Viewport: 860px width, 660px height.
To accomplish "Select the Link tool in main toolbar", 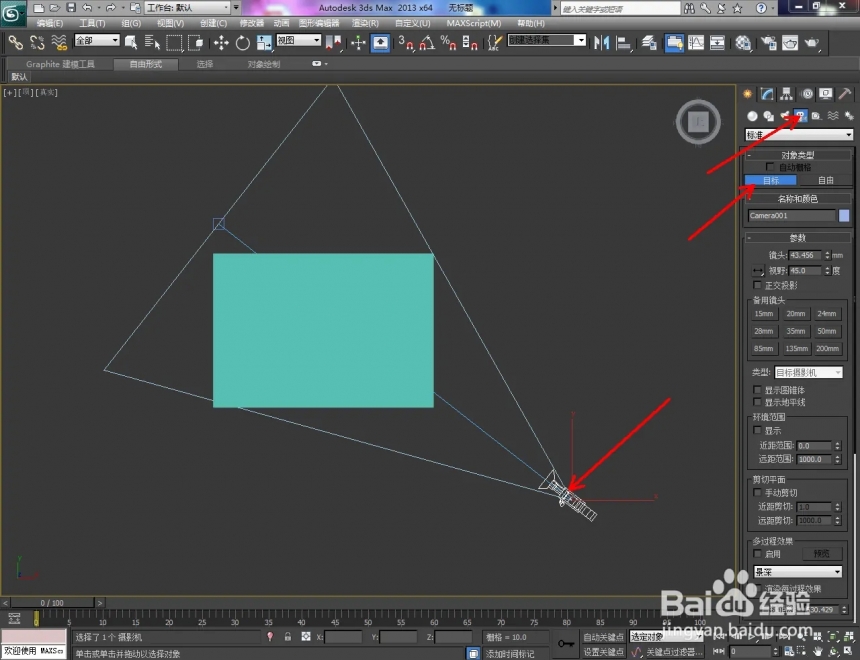I will click(x=15, y=42).
